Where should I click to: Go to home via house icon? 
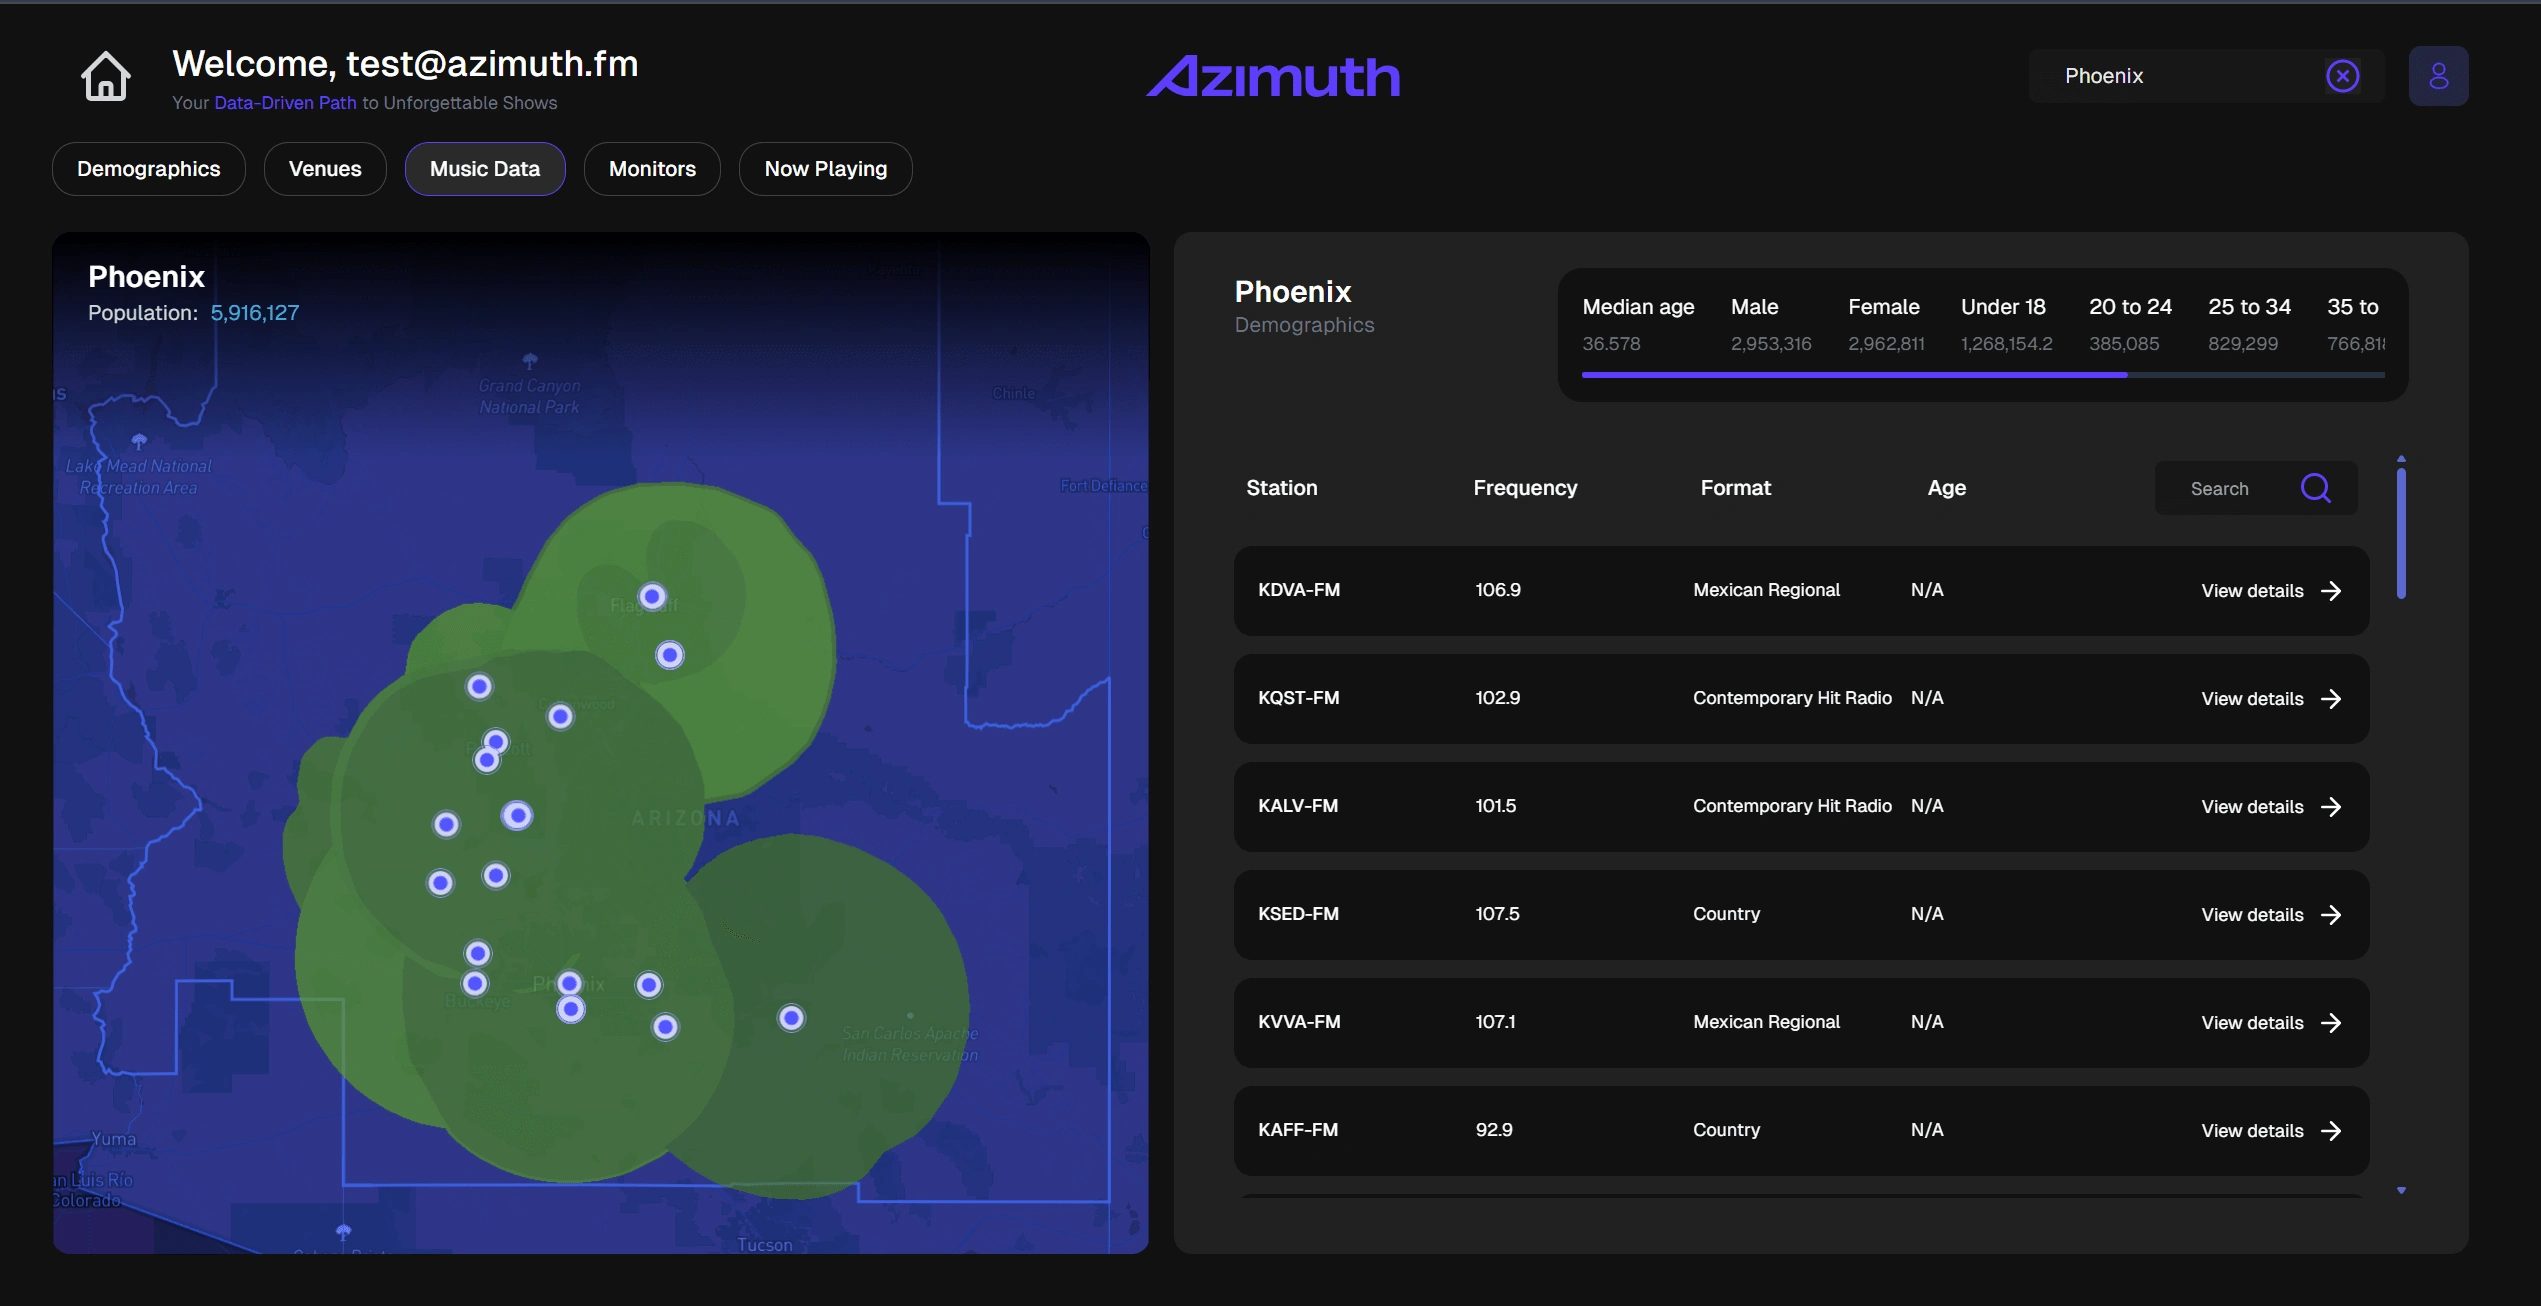point(105,76)
